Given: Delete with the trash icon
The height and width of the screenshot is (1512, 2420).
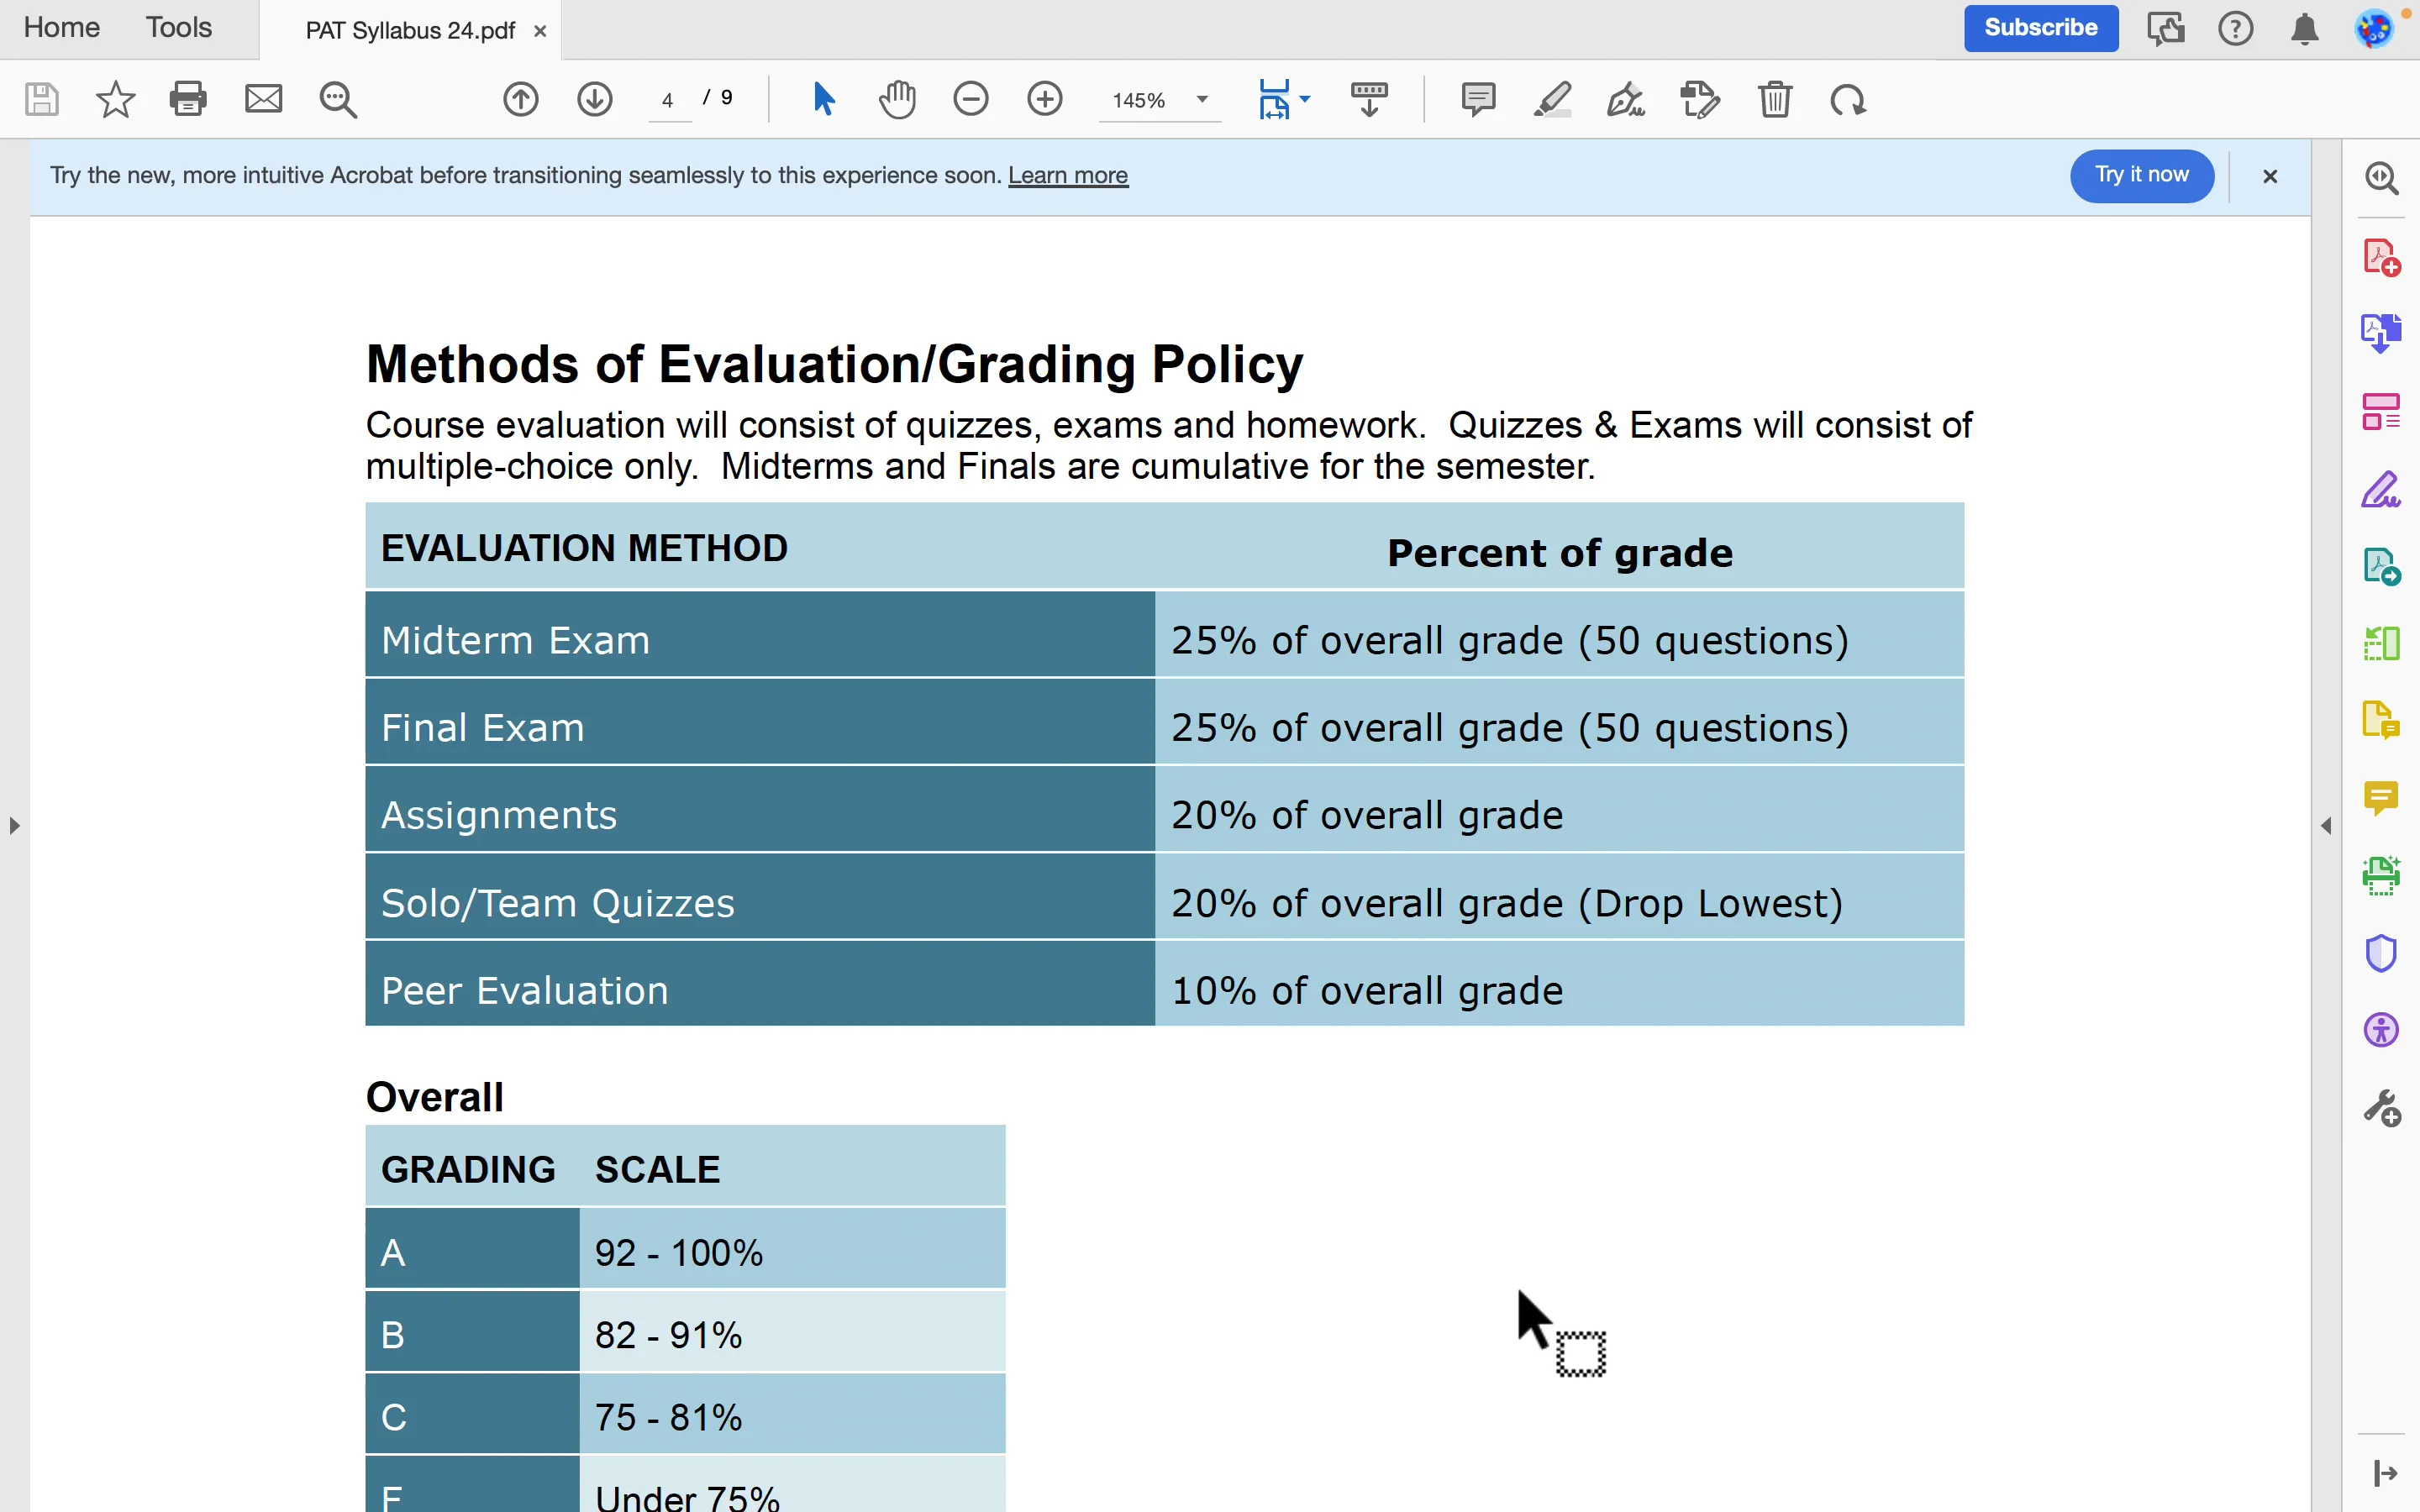Looking at the screenshot, I should pos(1775,99).
